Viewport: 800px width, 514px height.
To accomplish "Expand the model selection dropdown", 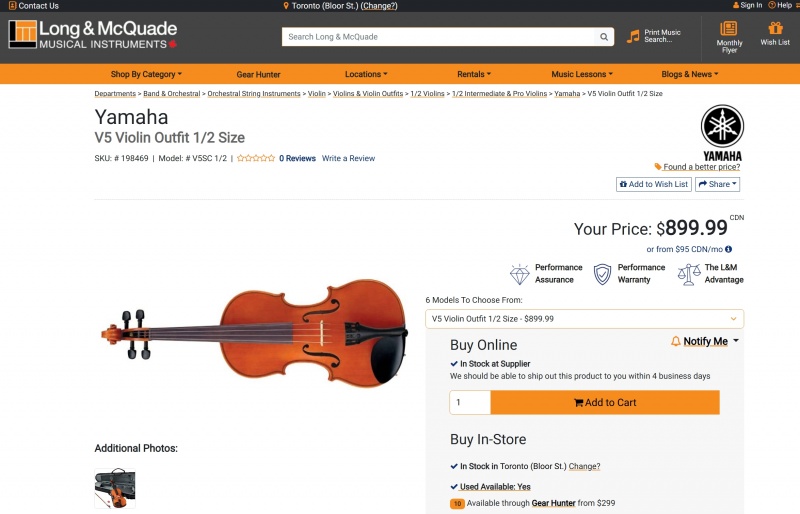I will tap(584, 319).
